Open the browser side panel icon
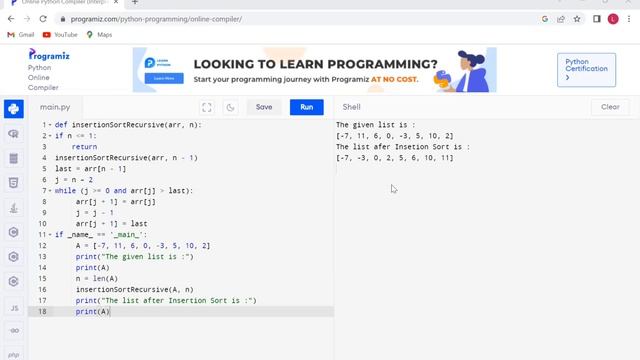 (x=597, y=19)
